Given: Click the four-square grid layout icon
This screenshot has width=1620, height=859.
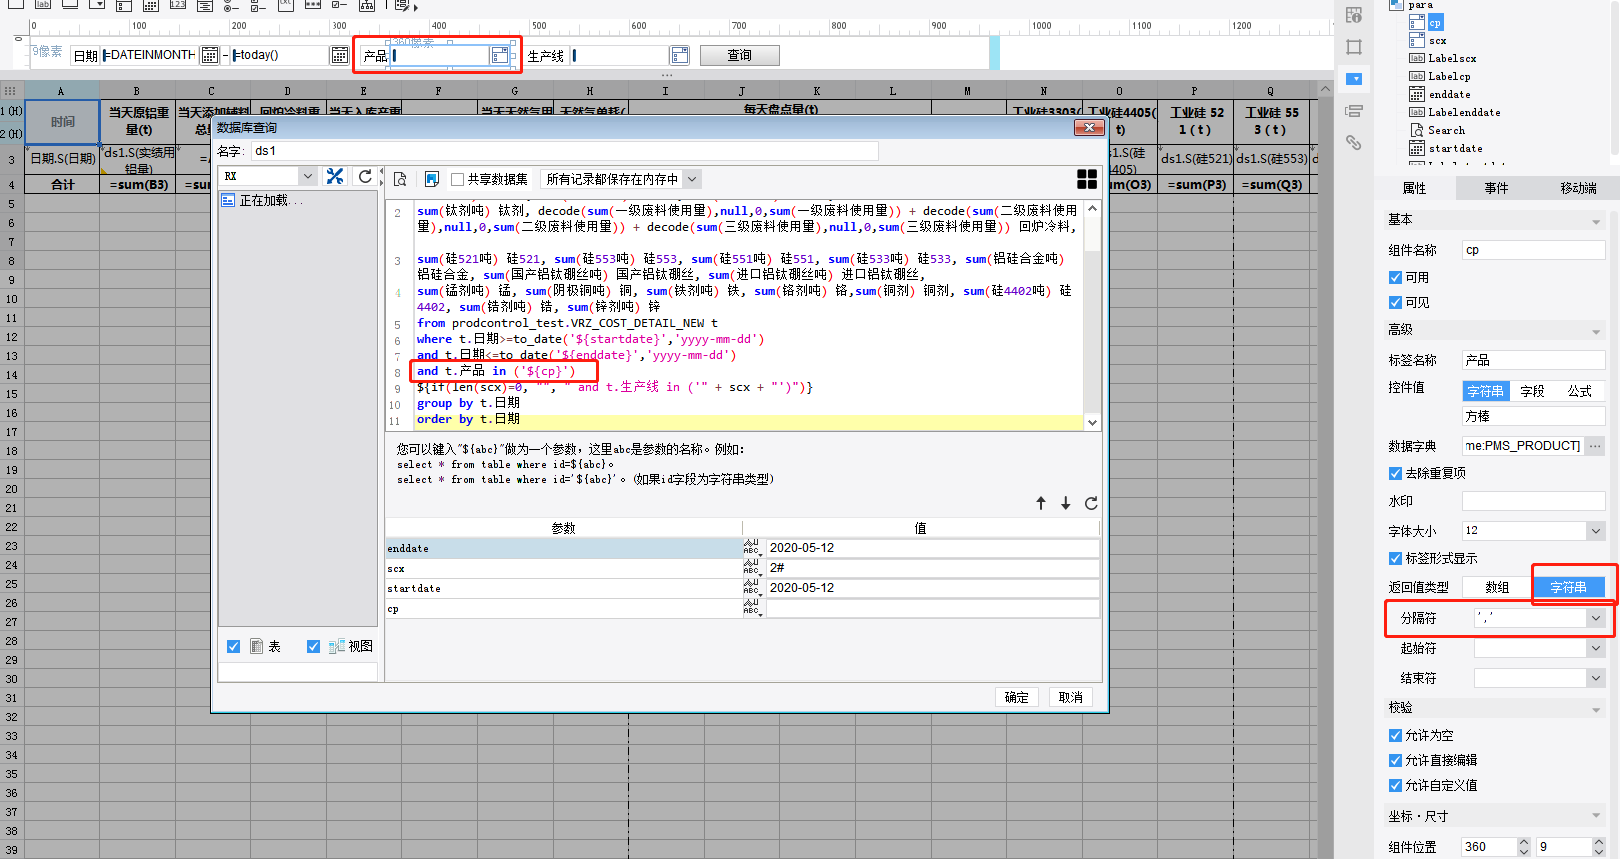Looking at the screenshot, I should tap(1087, 179).
